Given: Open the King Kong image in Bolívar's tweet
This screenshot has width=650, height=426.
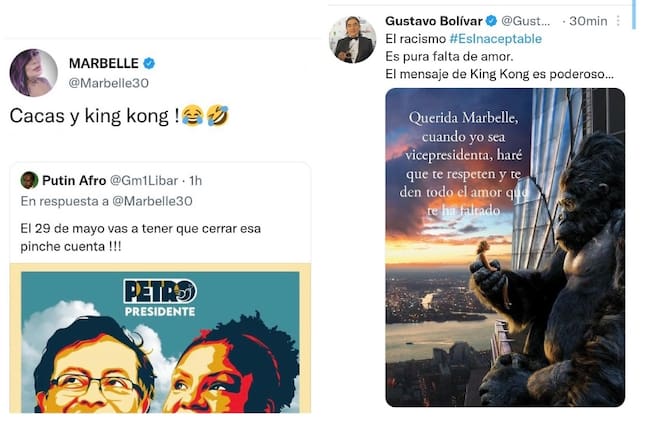Looking at the screenshot, I should (505, 247).
